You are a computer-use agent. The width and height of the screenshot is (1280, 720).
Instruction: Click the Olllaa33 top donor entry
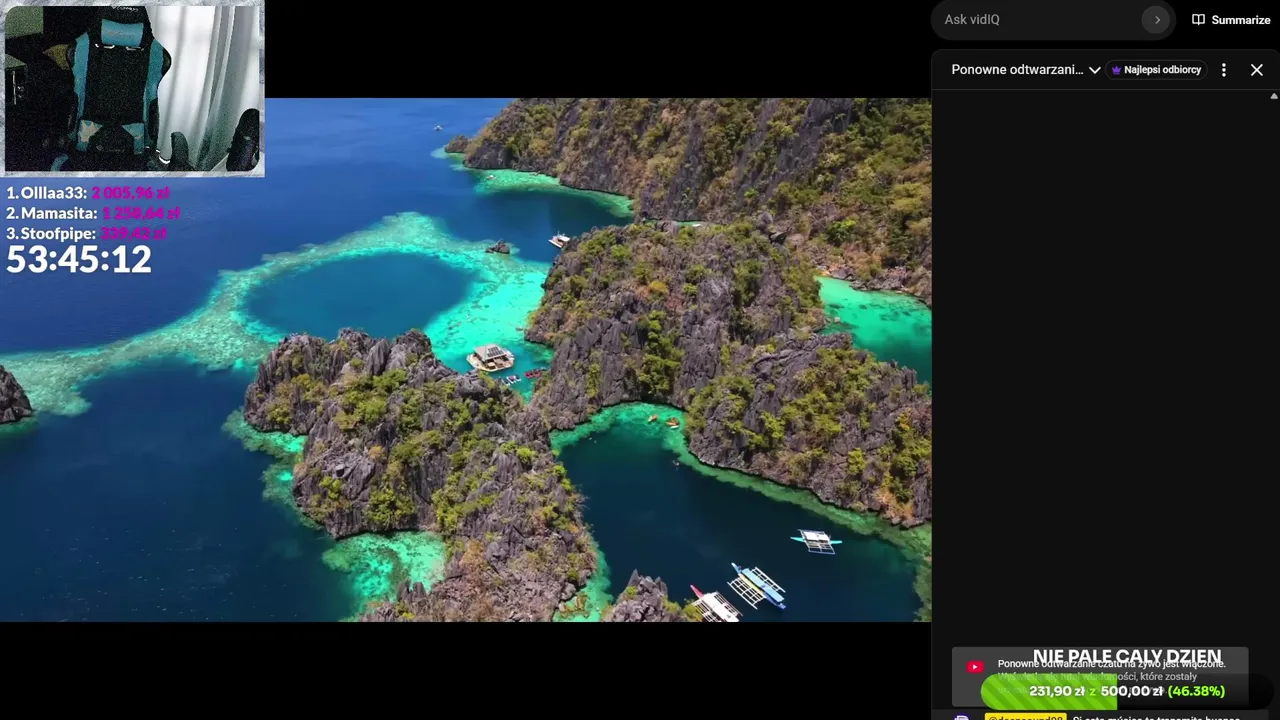[x=88, y=193]
